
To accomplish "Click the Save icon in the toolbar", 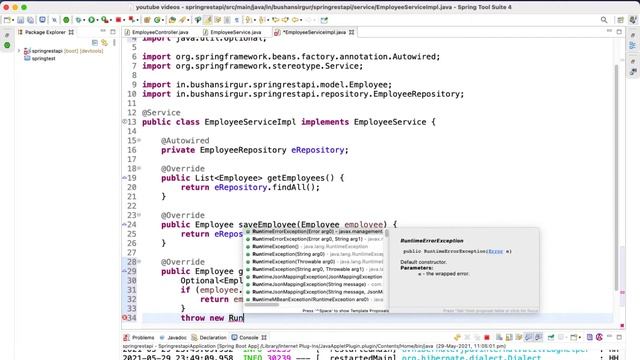I will (x=20, y=20).
